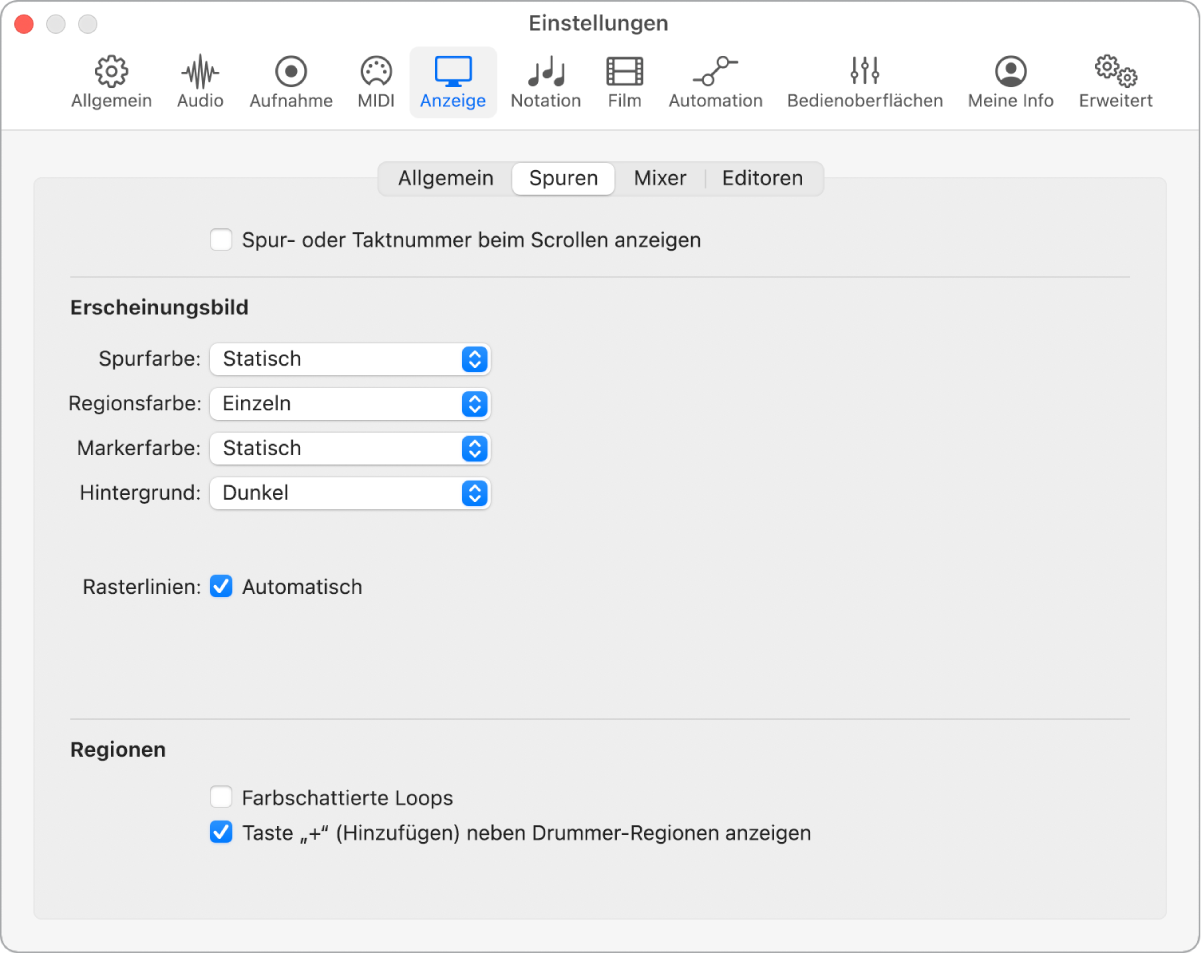The height and width of the screenshot is (955, 1202).
Task: Disable Rasterlinien Automatisch checkbox
Action: [x=221, y=587]
